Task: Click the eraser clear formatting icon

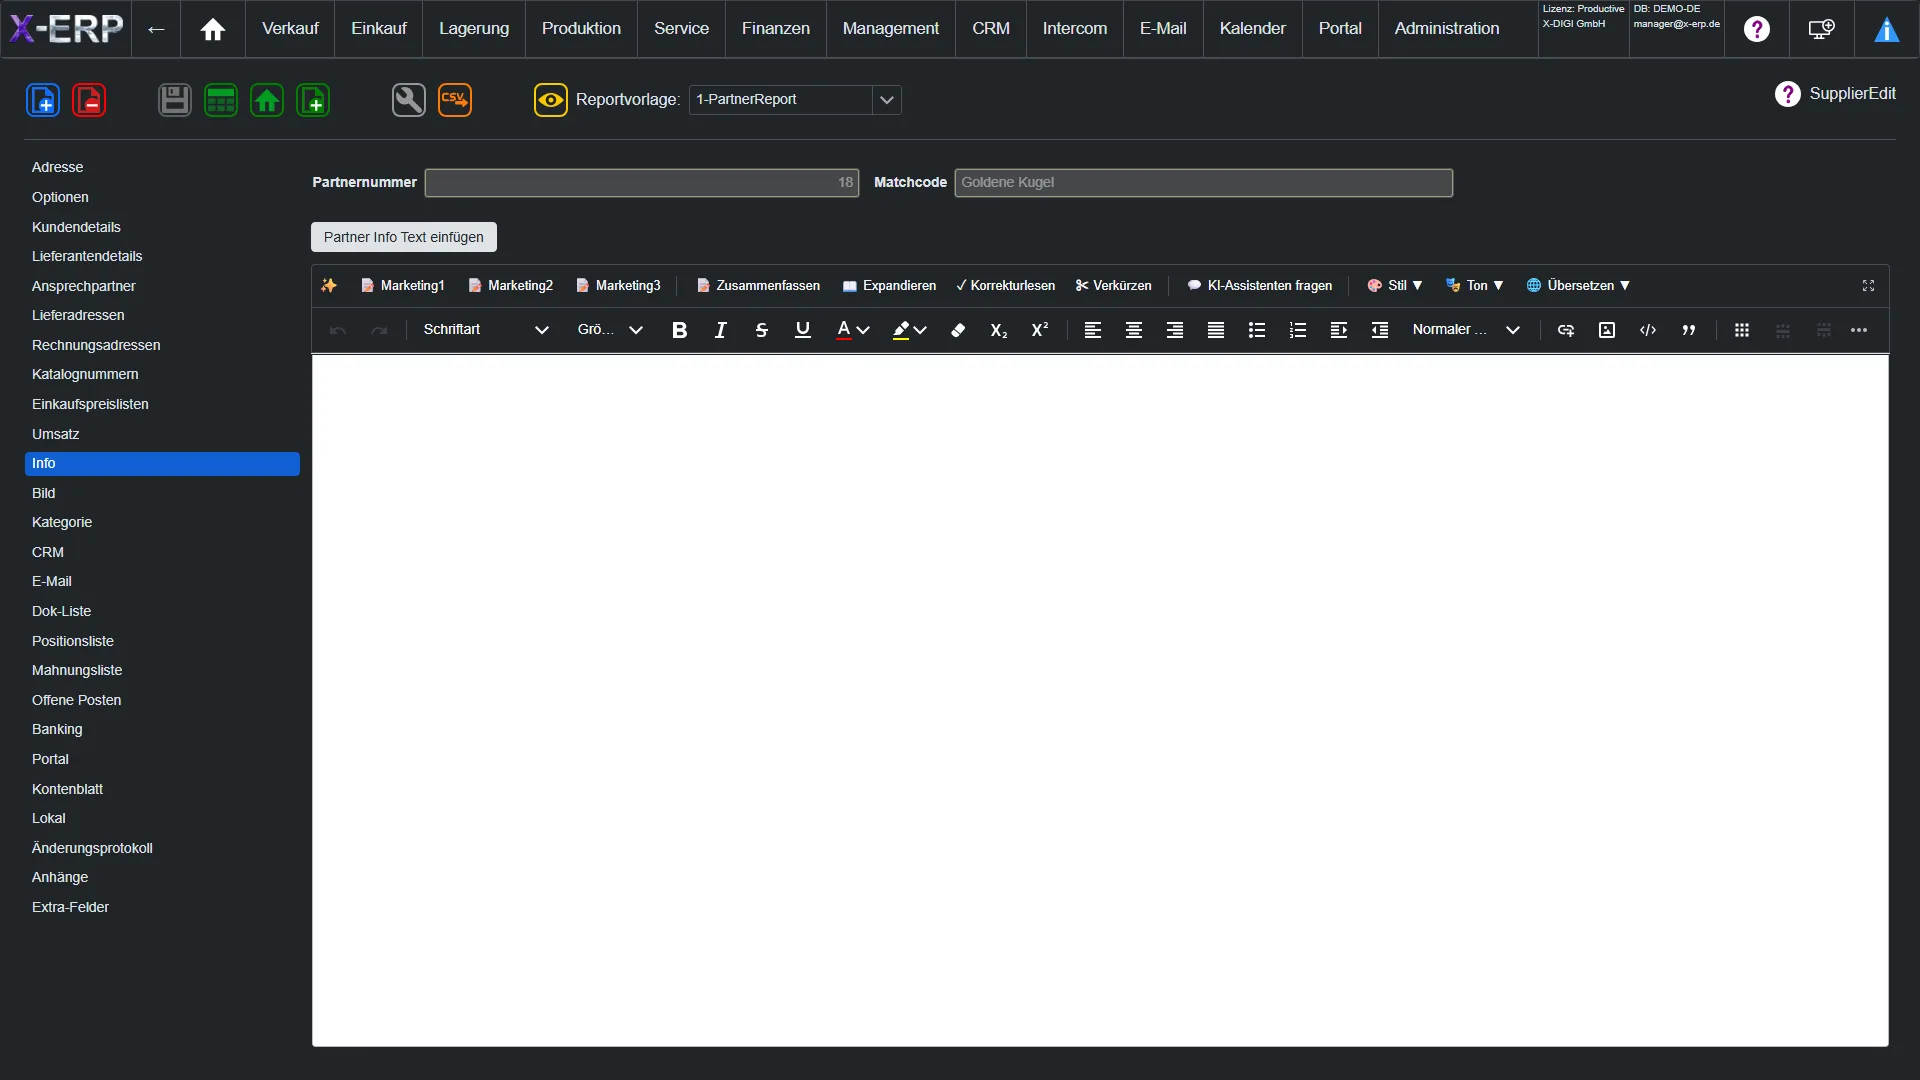Action: 958,330
